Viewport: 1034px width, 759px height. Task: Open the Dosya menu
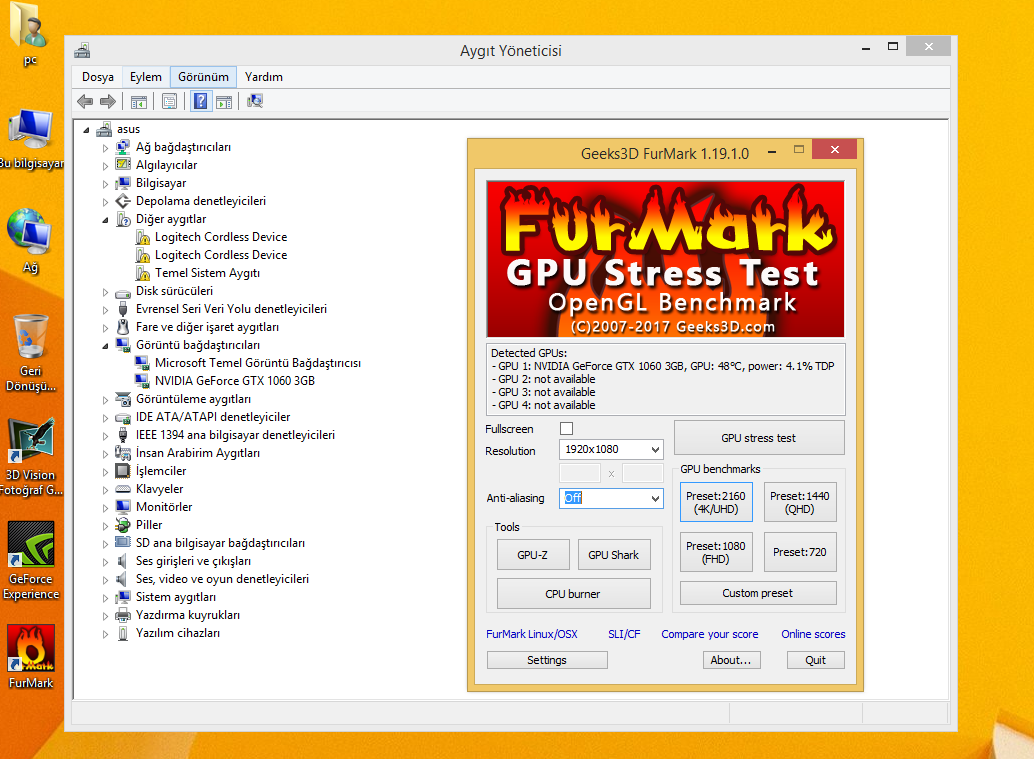(x=98, y=77)
